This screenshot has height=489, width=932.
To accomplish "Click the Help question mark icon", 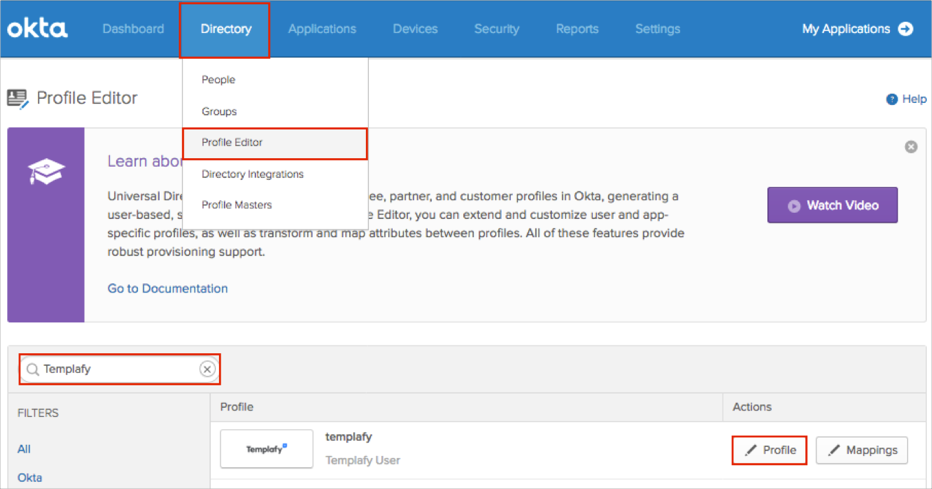I will click(x=892, y=99).
